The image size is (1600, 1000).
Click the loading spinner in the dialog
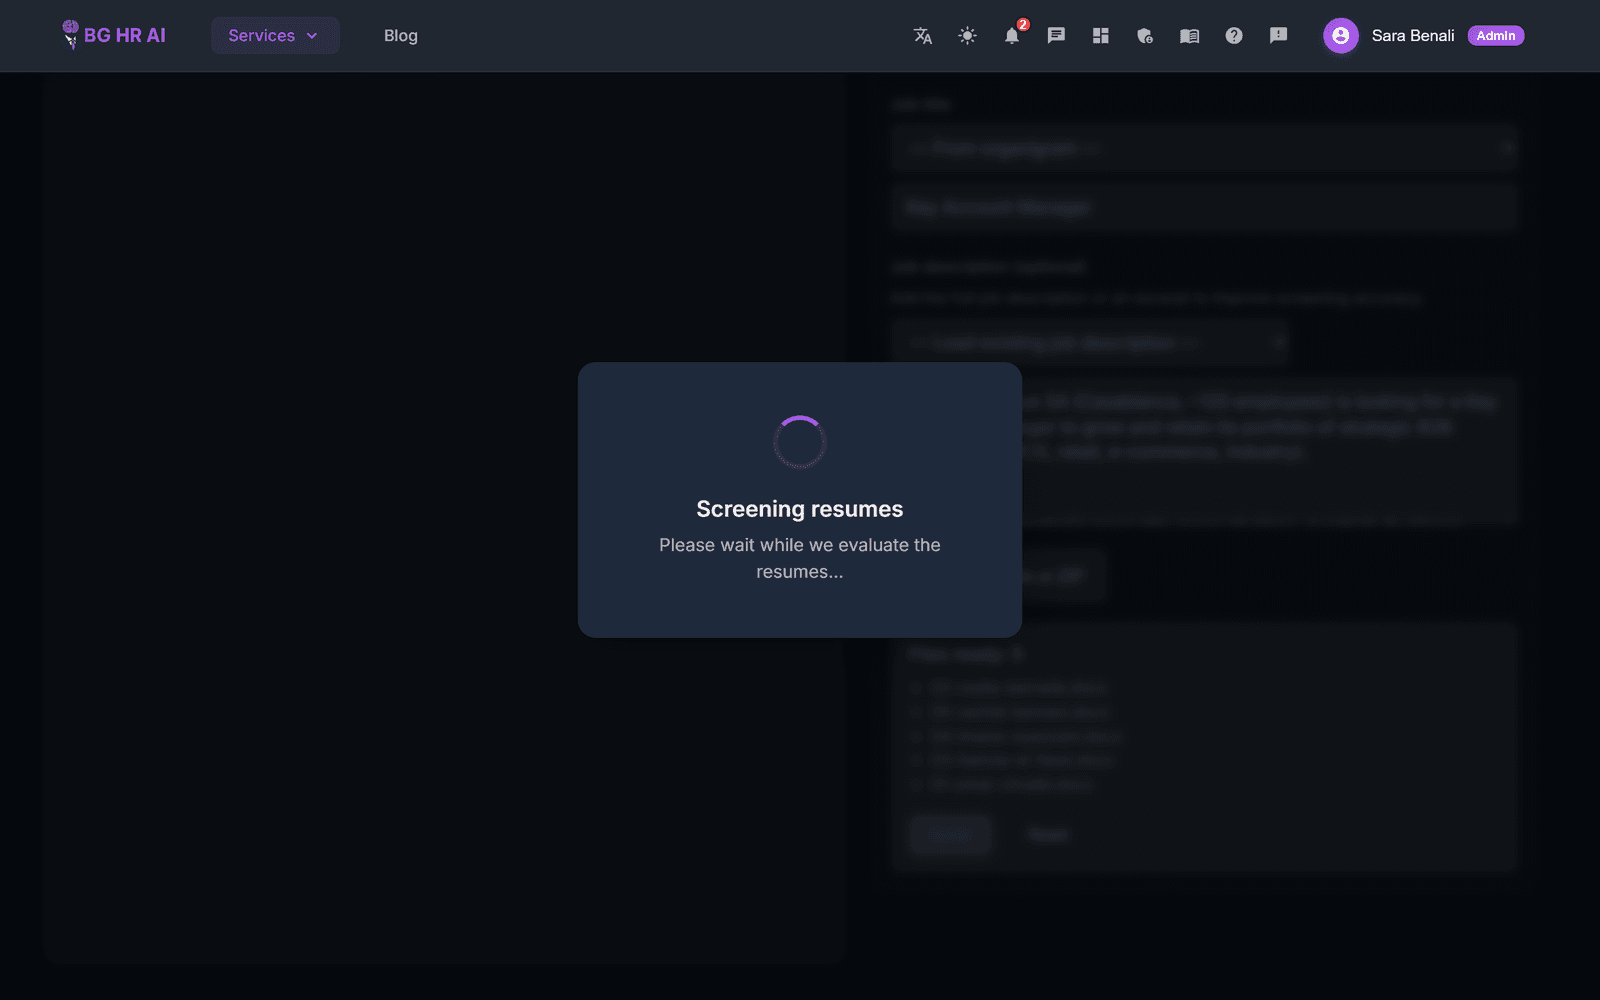tap(800, 442)
